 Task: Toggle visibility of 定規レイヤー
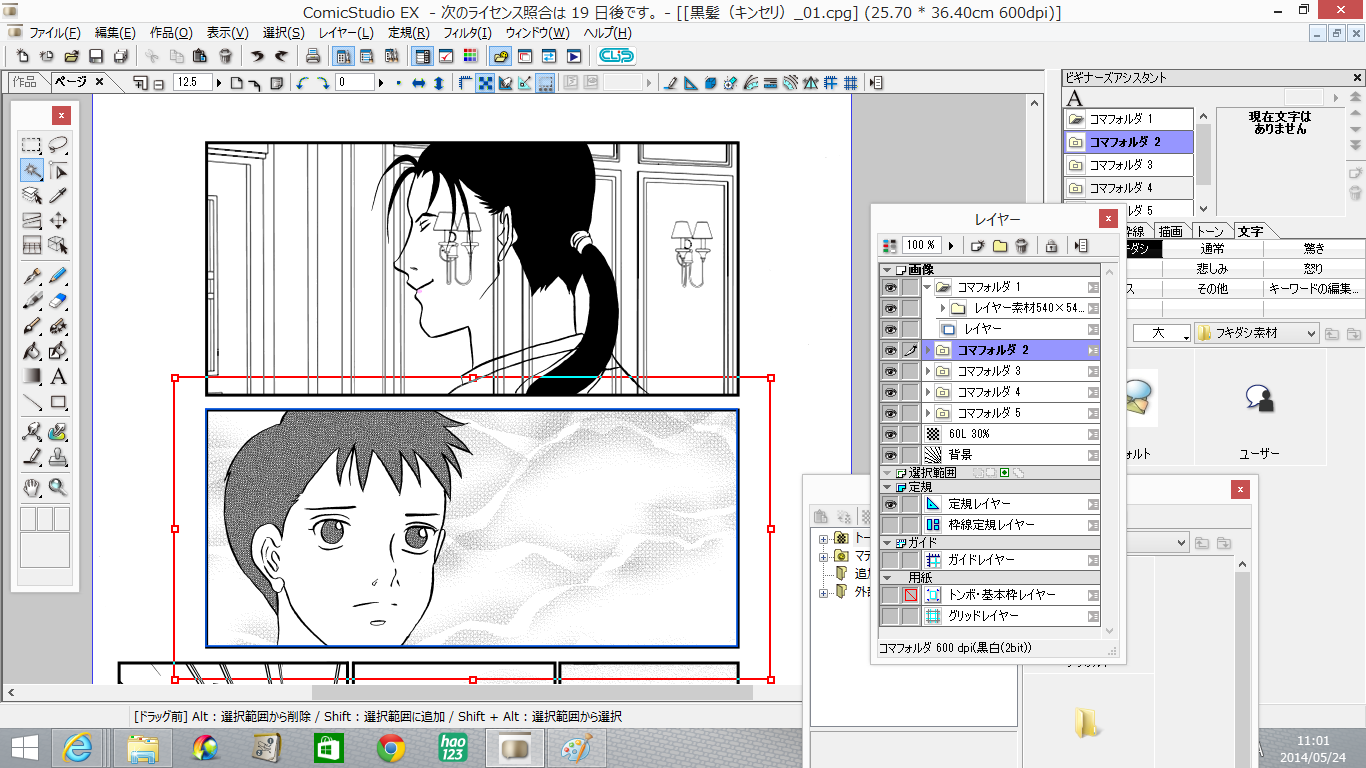[x=890, y=504]
